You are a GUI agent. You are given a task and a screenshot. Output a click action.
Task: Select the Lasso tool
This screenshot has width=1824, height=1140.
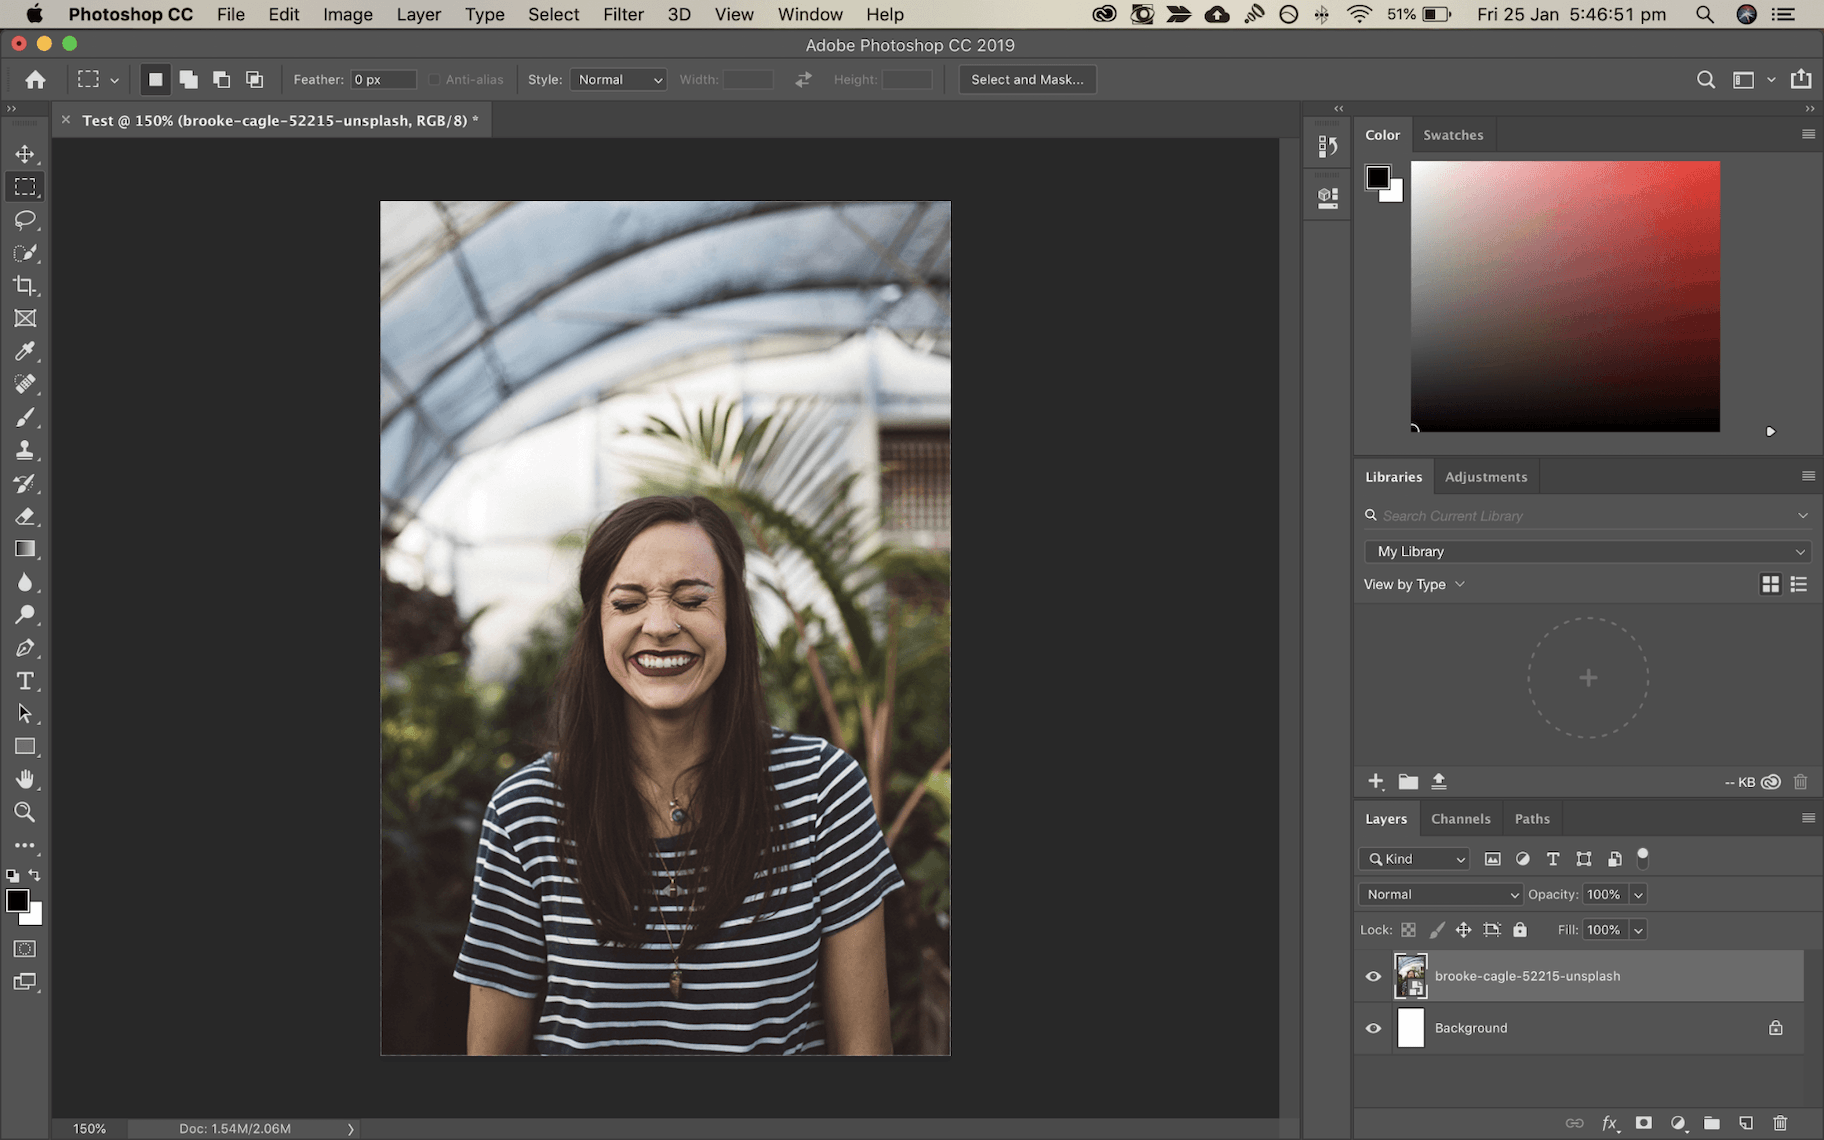click(x=25, y=220)
